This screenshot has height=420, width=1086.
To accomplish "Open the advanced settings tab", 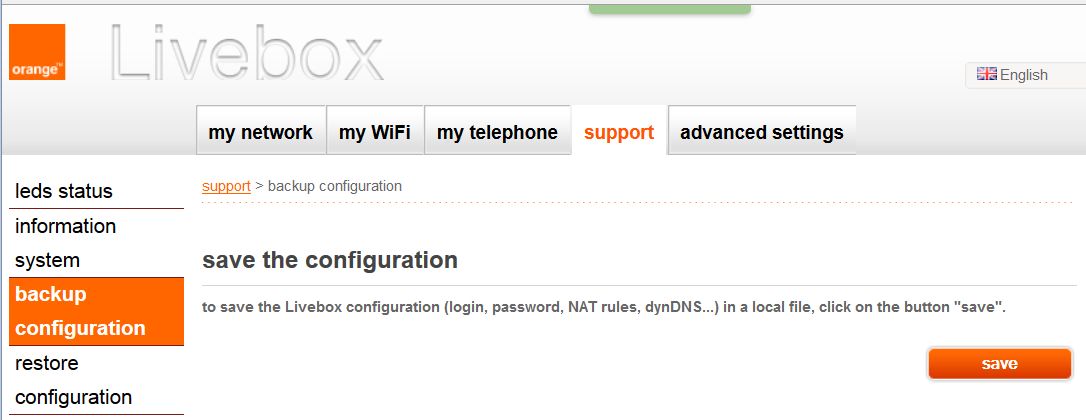I will [x=761, y=132].
